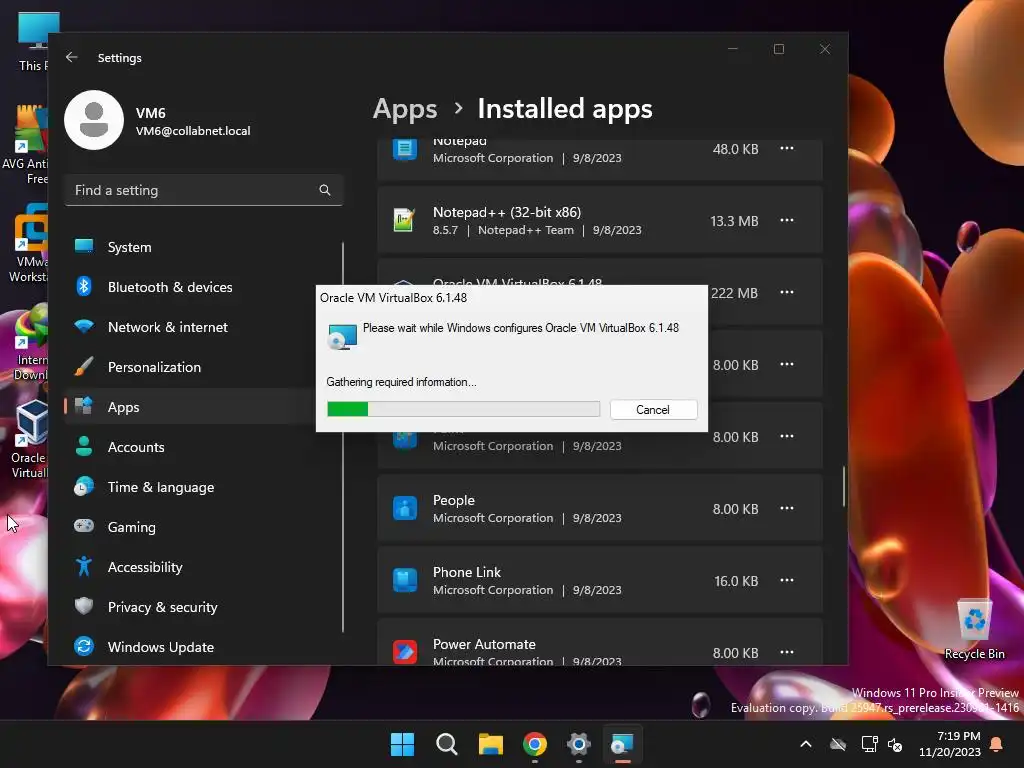Click the OneDrive cloud tray icon
1024x768 pixels.
point(838,744)
